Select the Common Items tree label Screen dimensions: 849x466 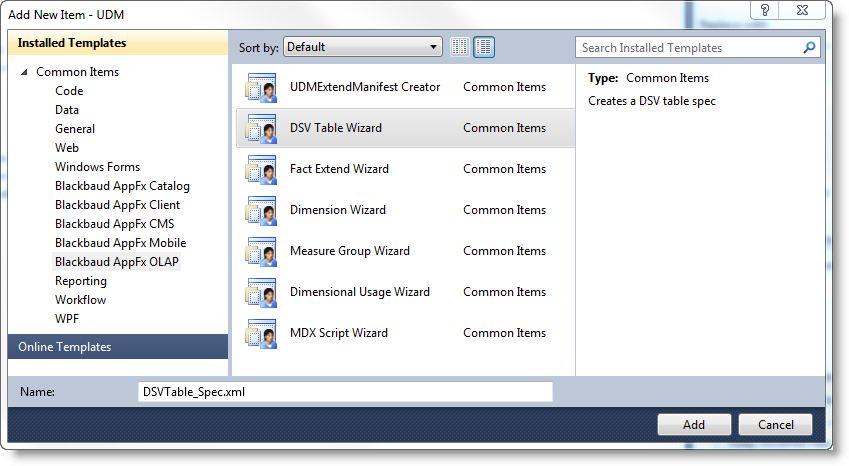pyautogui.click(x=77, y=72)
